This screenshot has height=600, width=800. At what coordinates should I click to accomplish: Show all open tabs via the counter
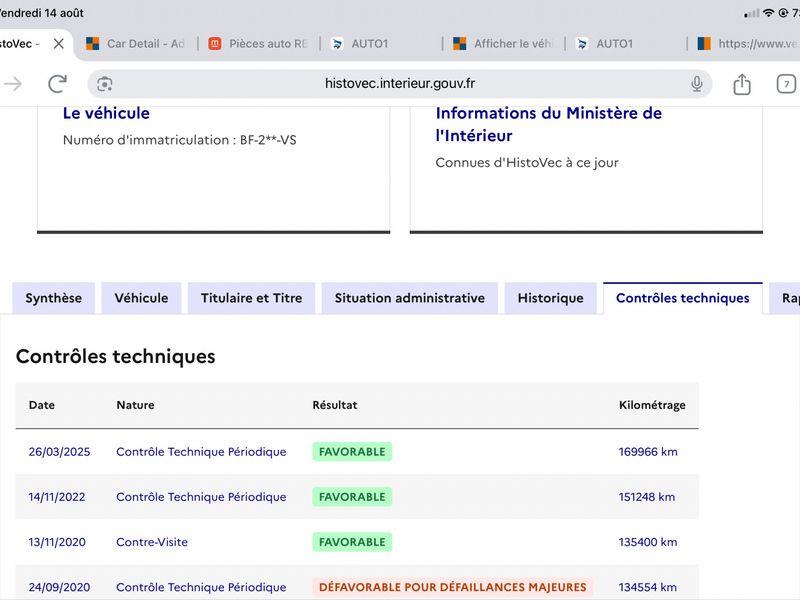786,84
